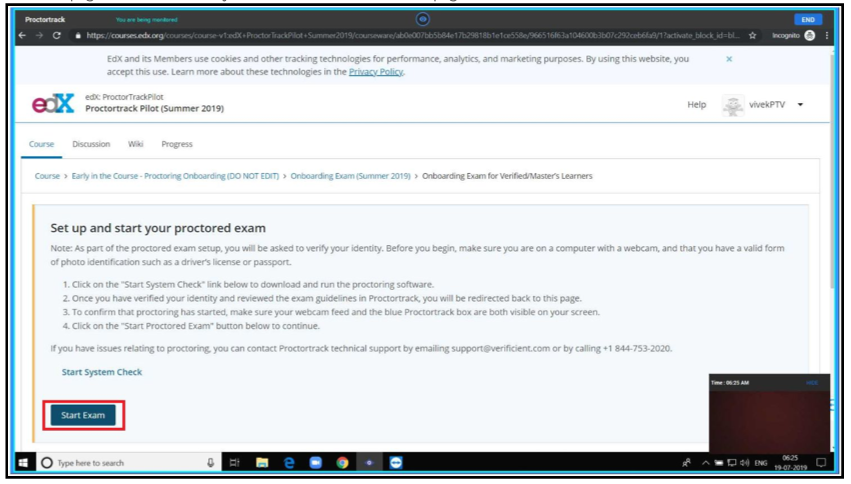Click HIDE on the webcam preview box
Image resolution: width=851 pixels, height=484 pixels.
(x=812, y=383)
